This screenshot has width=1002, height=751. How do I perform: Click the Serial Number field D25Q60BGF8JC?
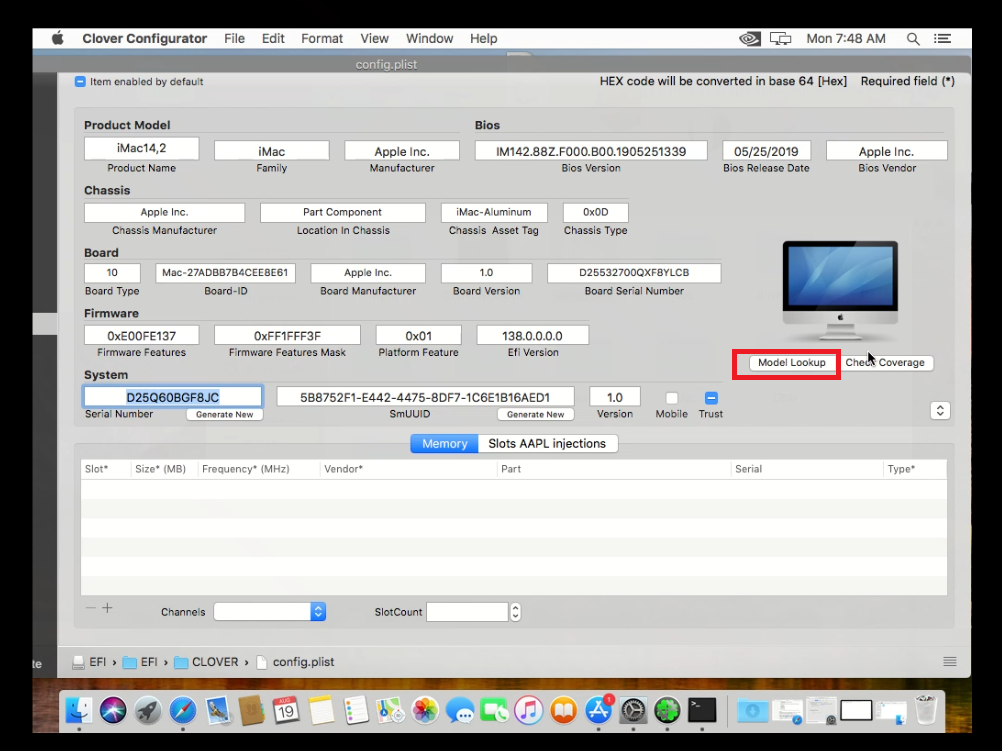click(173, 397)
